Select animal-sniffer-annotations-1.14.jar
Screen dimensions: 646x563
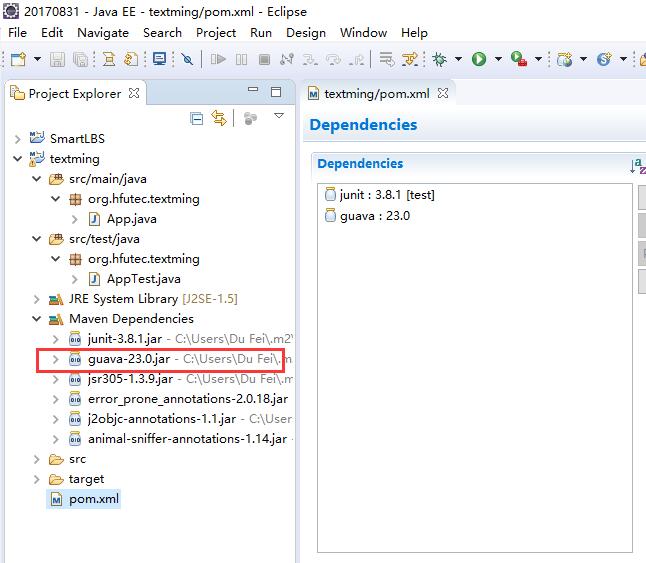click(x=187, y=439)
